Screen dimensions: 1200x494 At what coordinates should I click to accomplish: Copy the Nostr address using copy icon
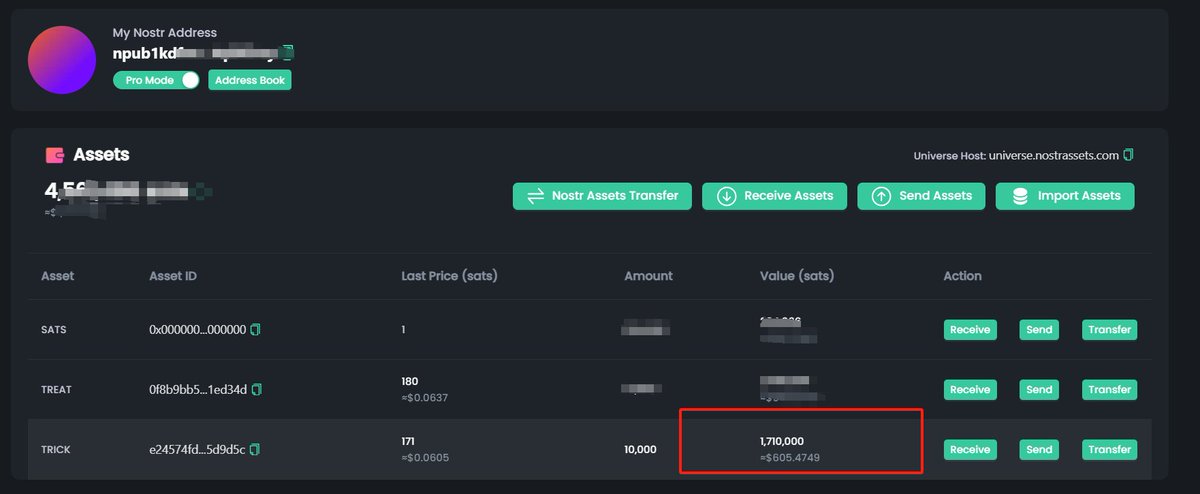click(x=288, y=52)
